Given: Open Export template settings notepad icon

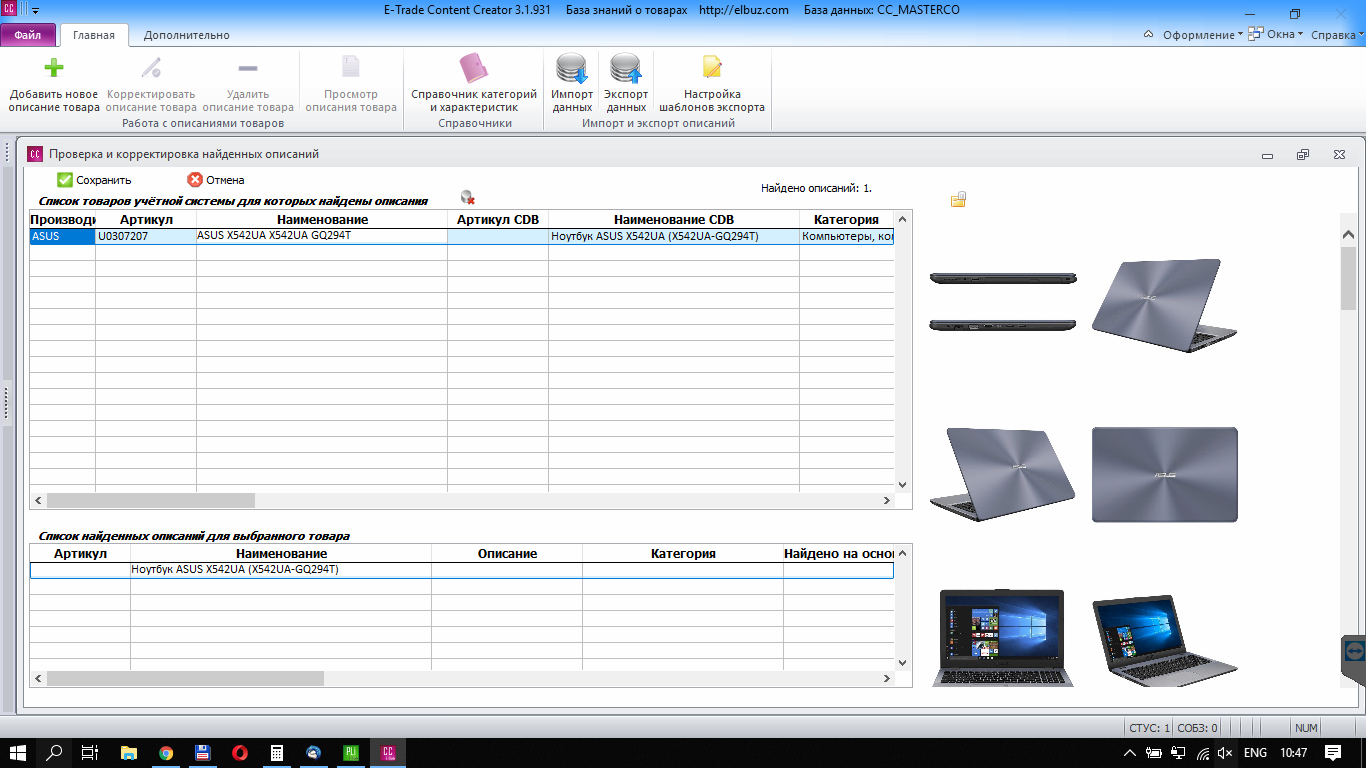Looking at the screenshot, I should (x=712, y=68).
